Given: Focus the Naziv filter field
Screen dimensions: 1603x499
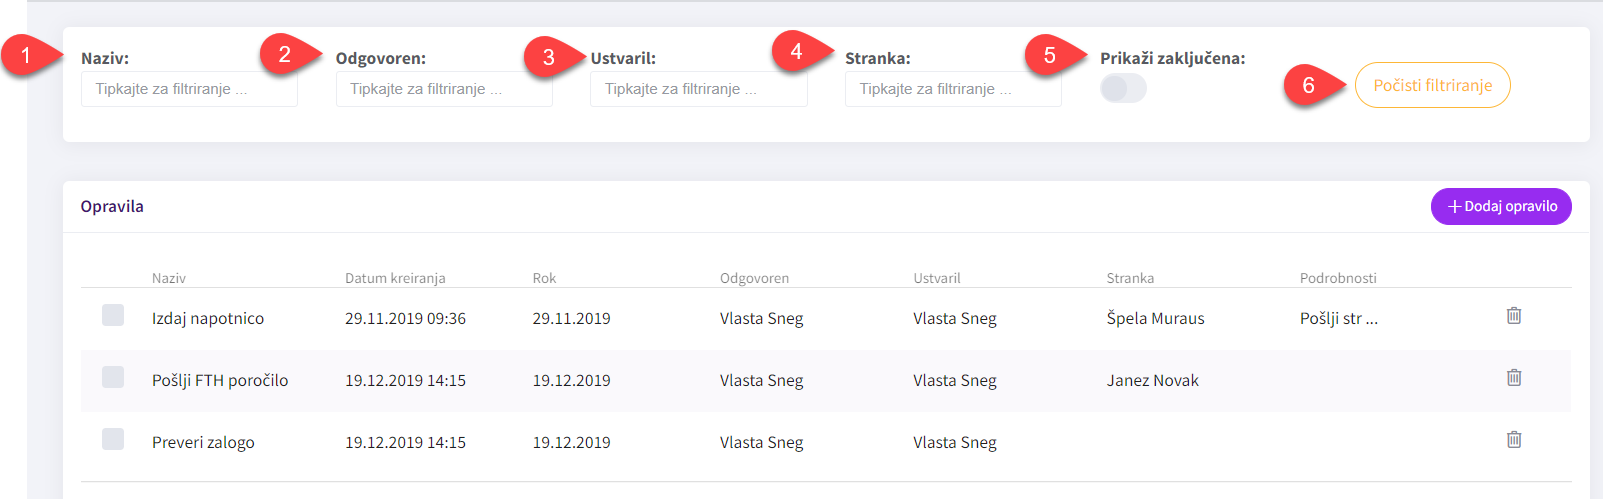Looking at the screenshot, I should pos(189,89).
